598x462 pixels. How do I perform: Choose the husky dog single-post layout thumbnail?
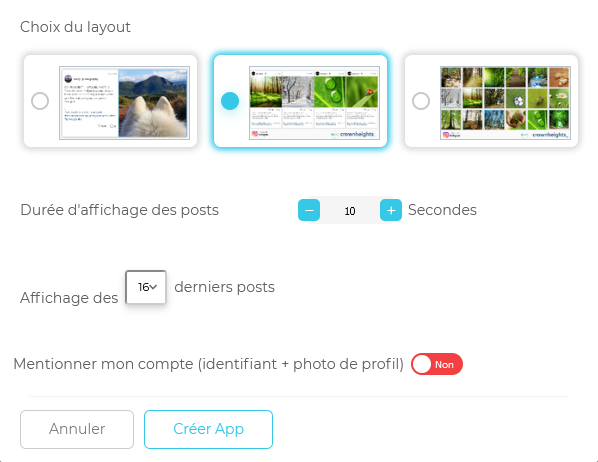click(x=124, y=103)
